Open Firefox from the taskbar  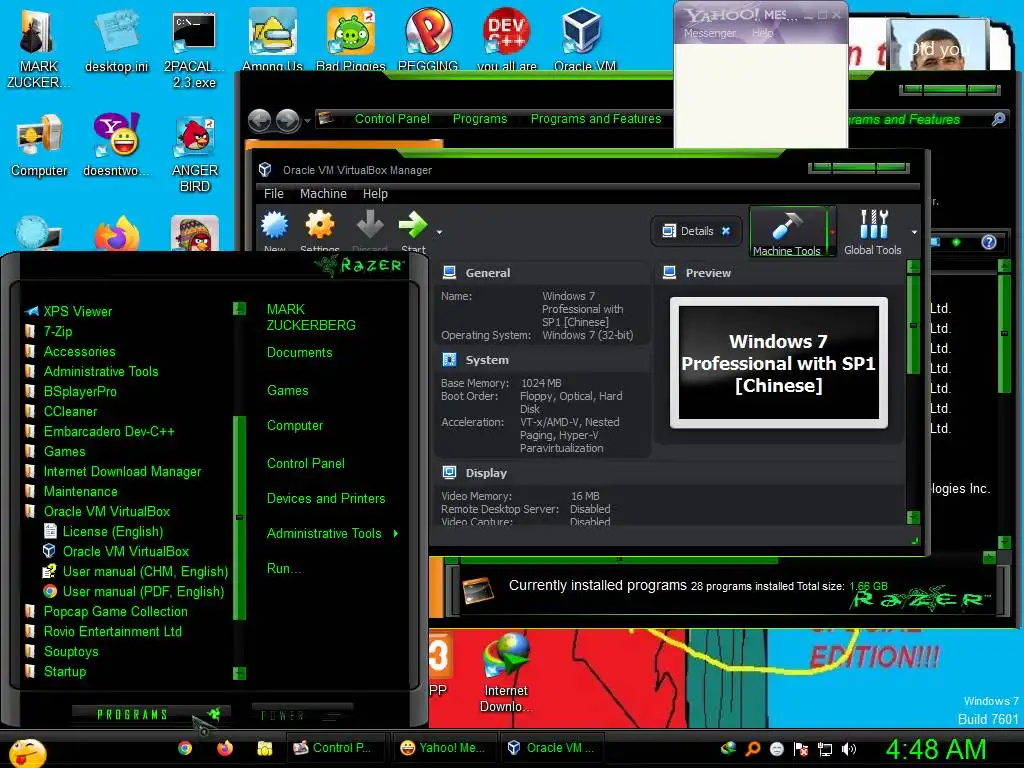[225, 748]
